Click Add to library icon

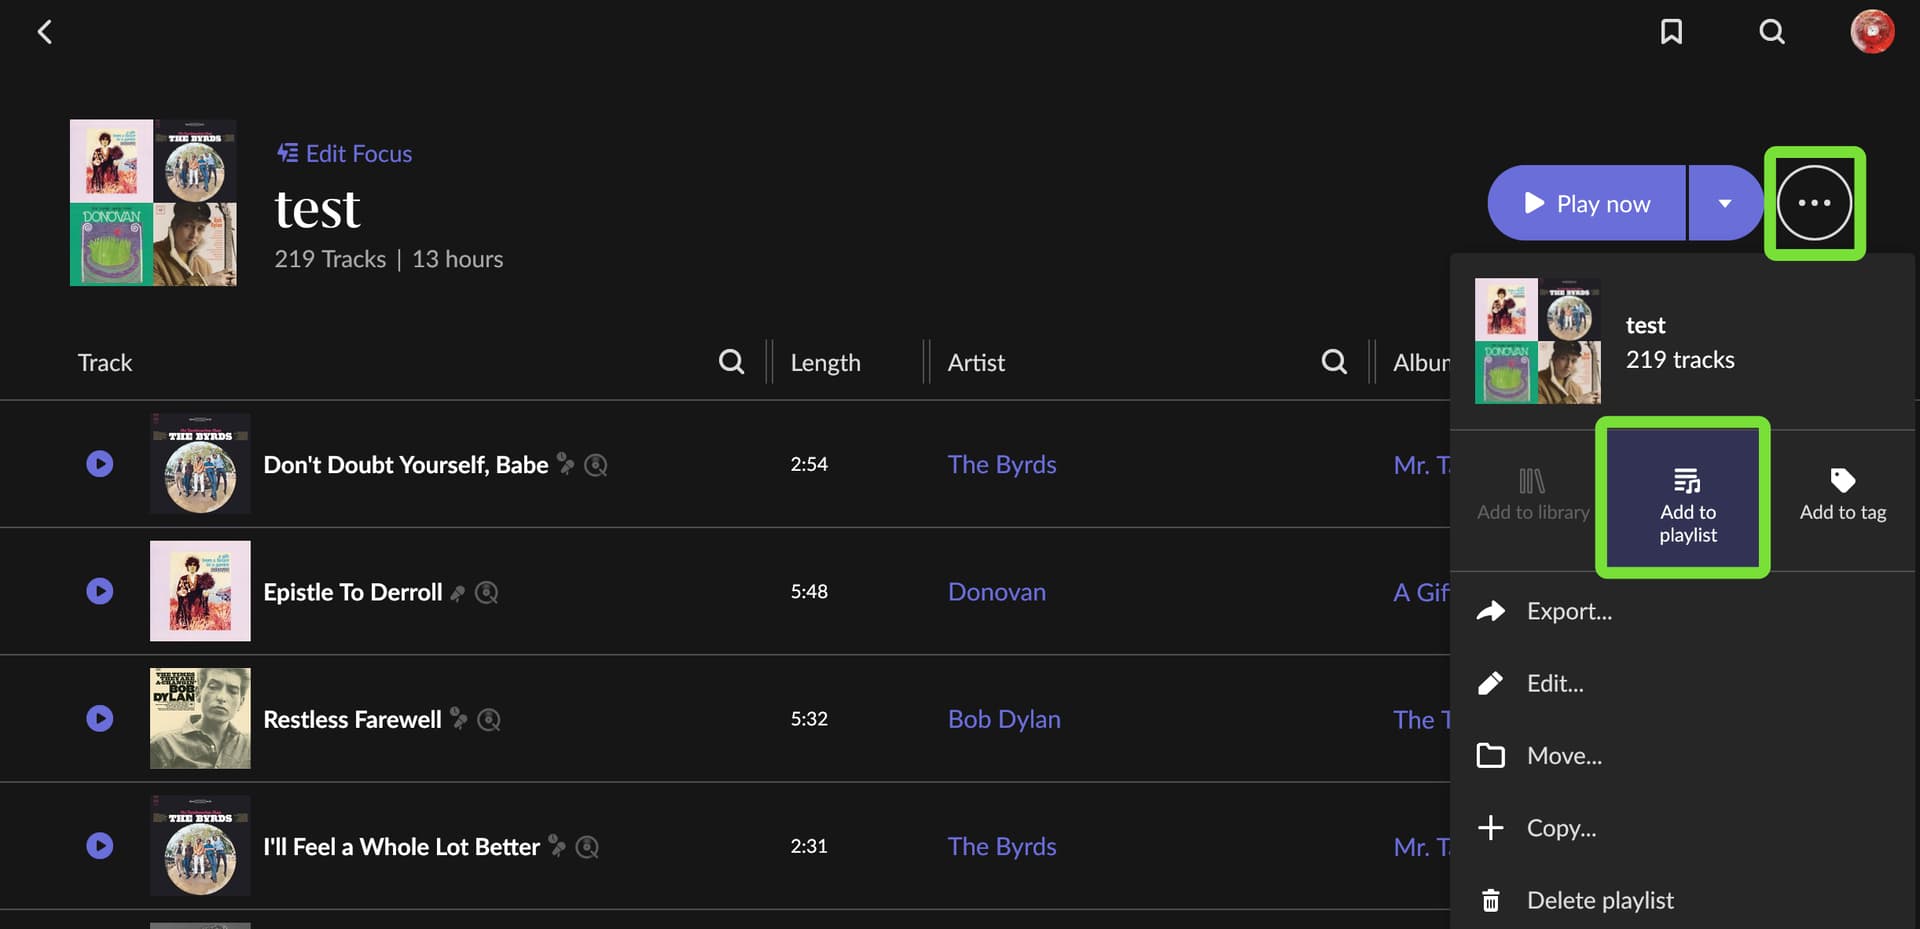(1532, 496)
